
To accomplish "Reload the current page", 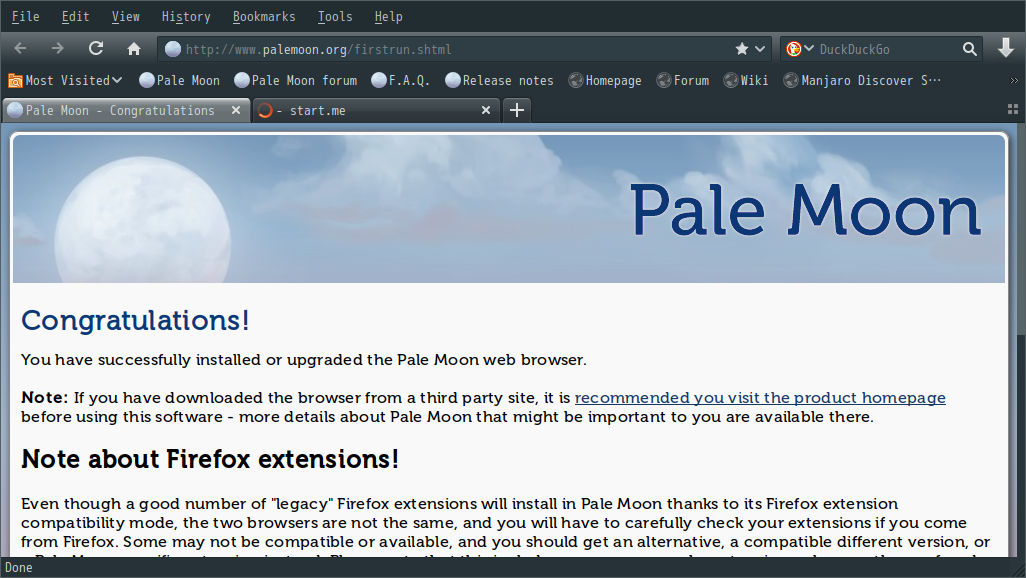I will click(x=96, y=48).
